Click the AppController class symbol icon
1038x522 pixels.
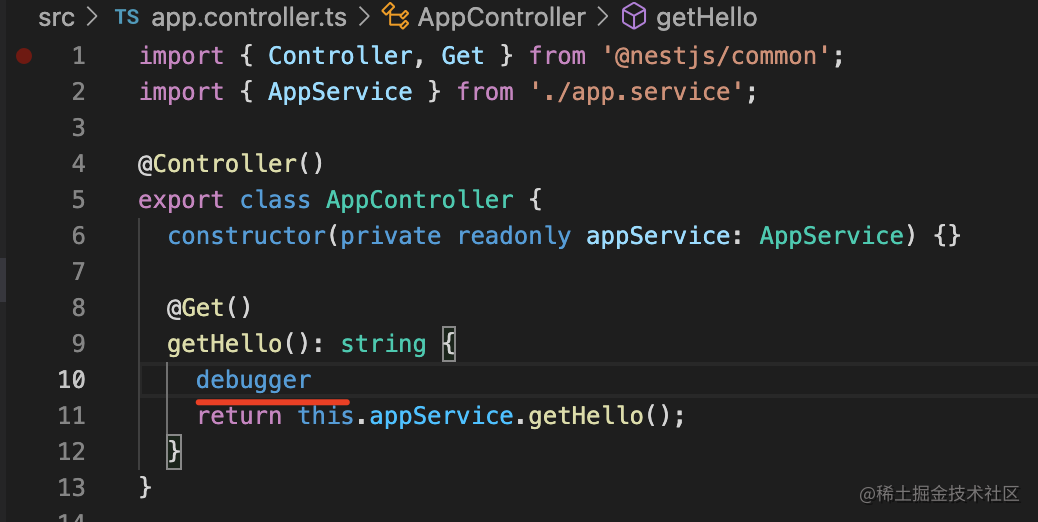pos(394,17)
